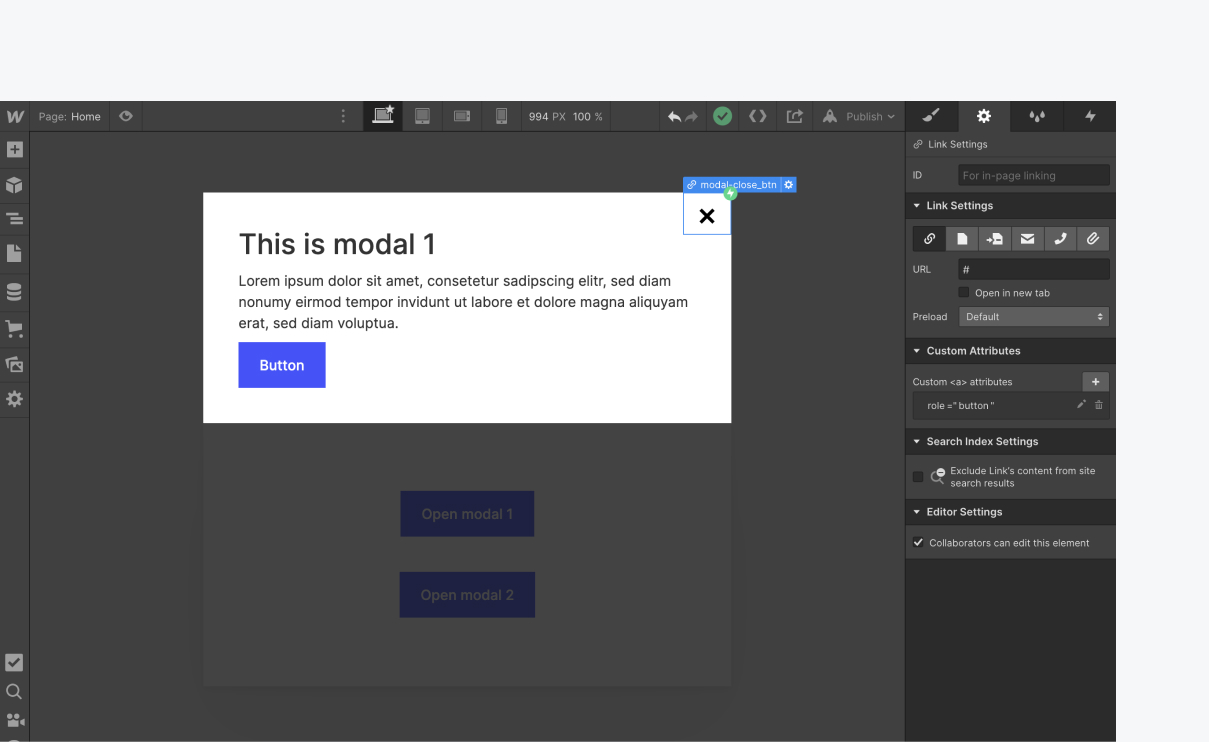Click the Open modal 2 button
Image resolution: width=1209 pixels, height=742 pixels.
pos(467,595)
